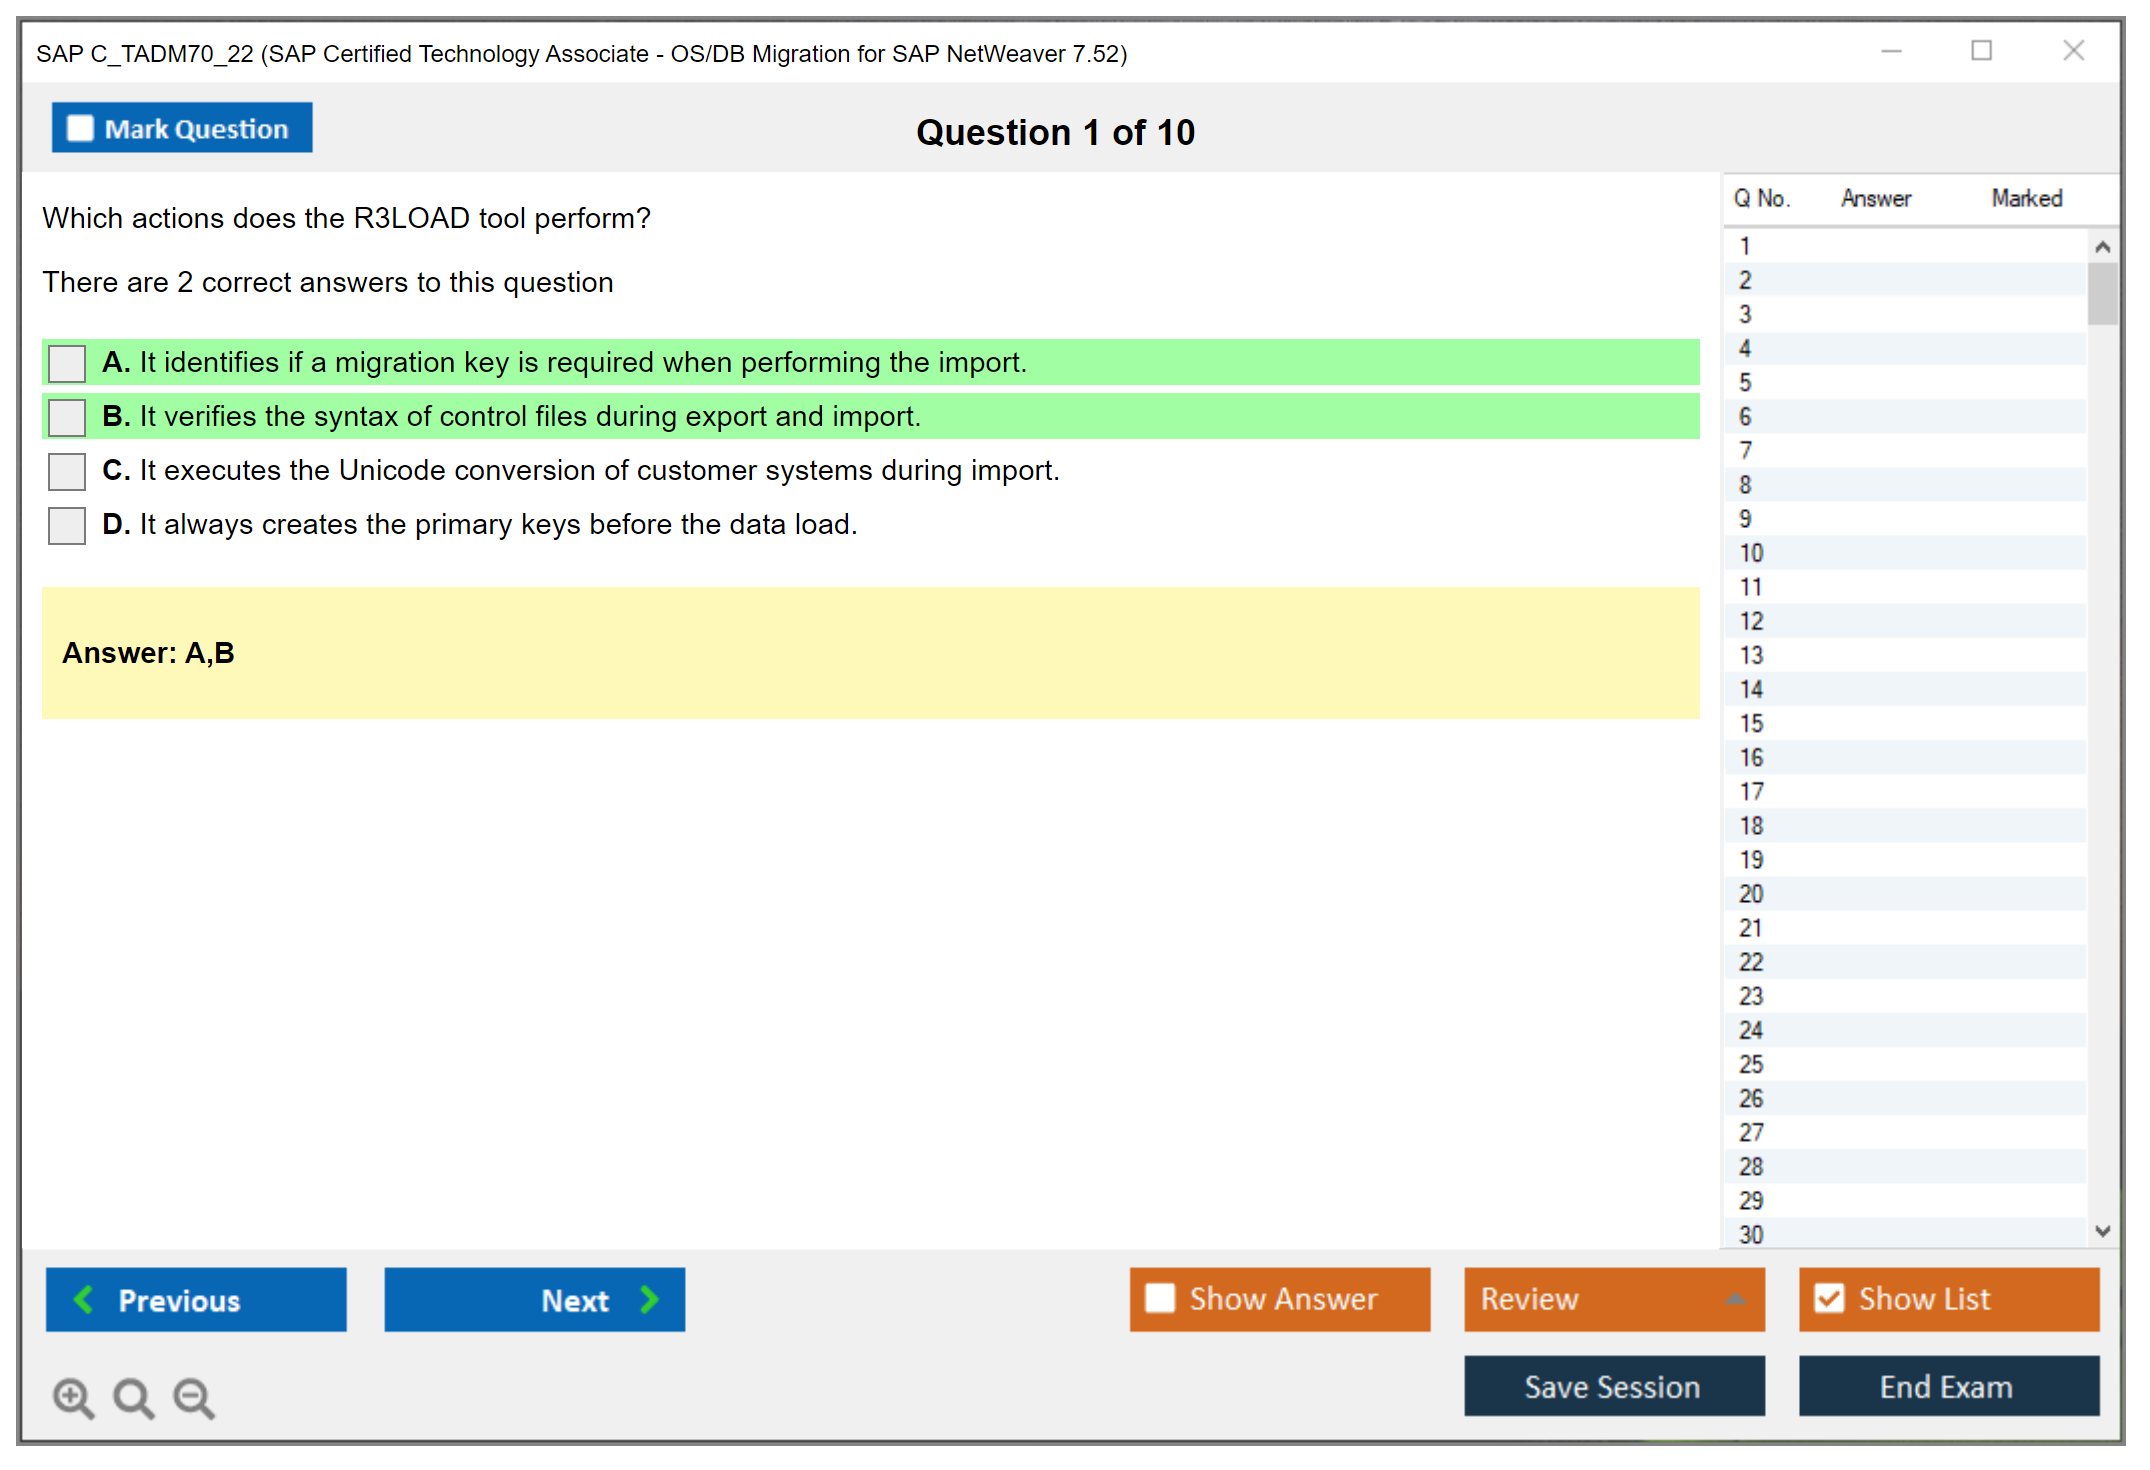Tick the checkbox for option C
The image size is (2150, 1470).
click(67, 471)
